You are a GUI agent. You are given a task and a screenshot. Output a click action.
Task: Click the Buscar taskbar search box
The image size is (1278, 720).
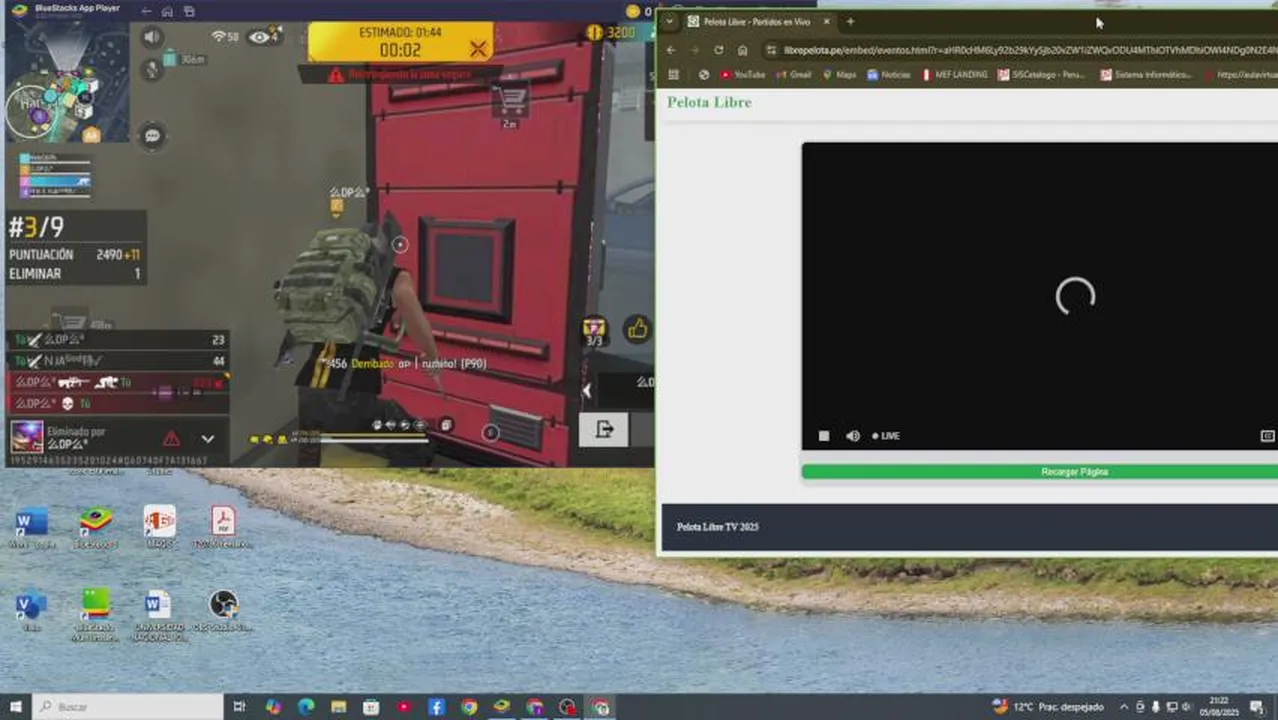pos(129,707)
